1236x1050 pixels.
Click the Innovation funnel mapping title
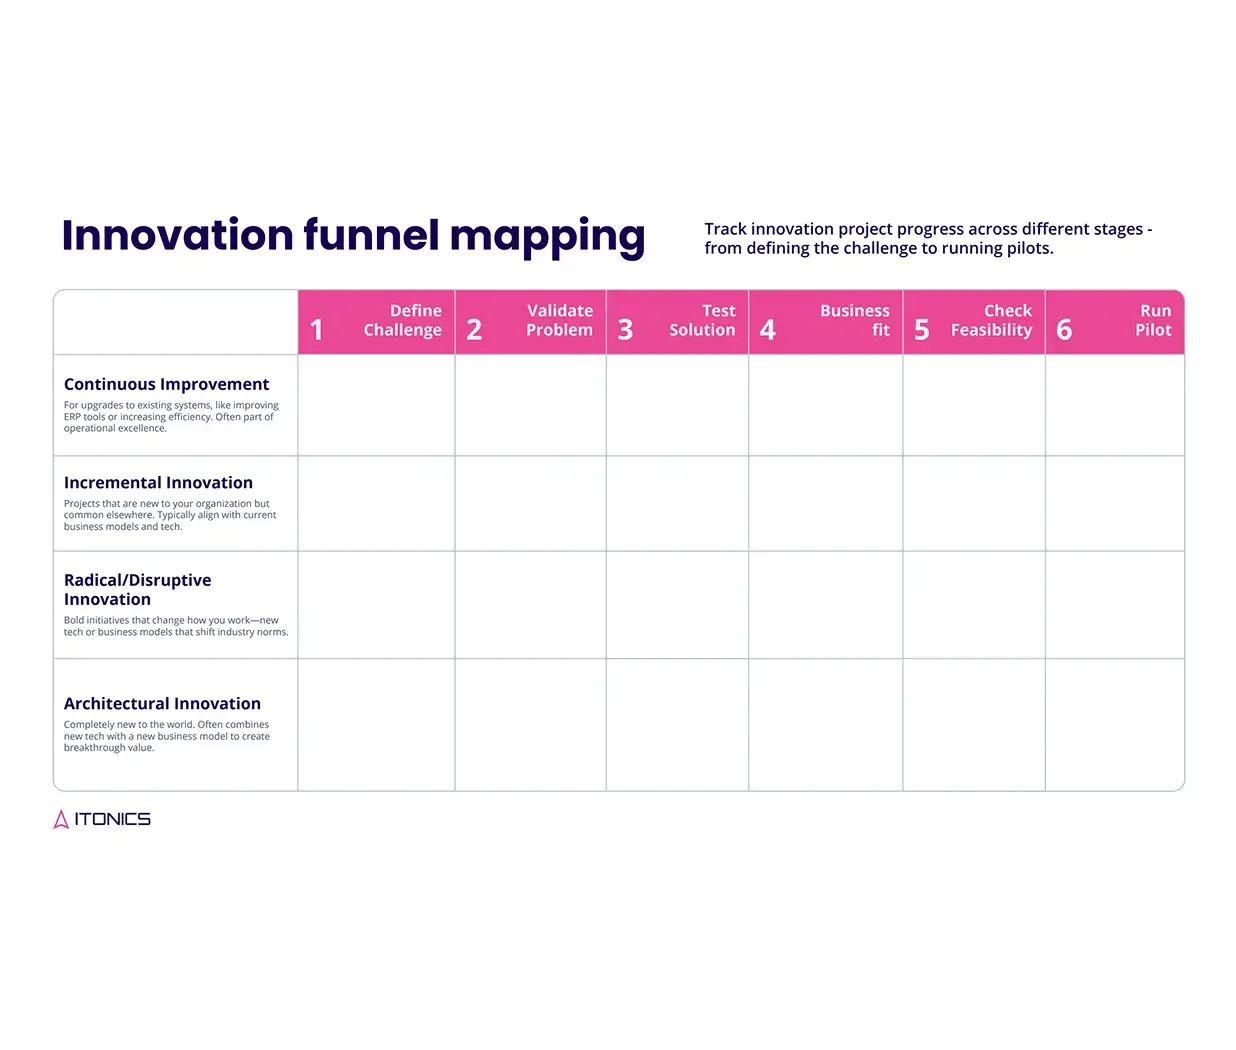(x=353, y=236)
